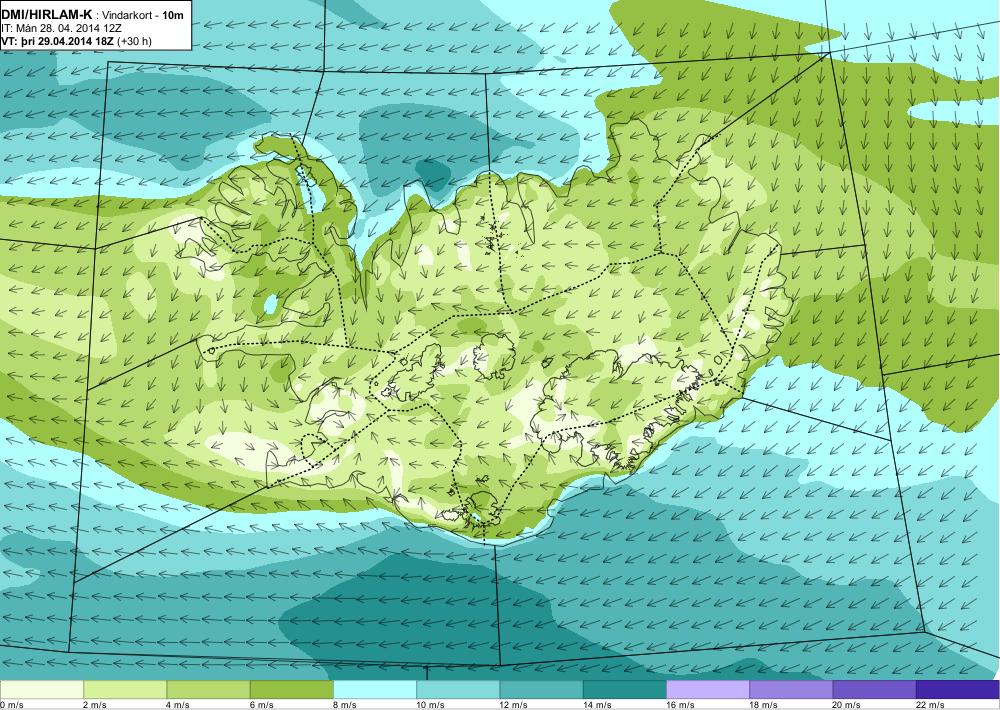Click the '8 m/s' legend label
This screenshot has height=710, width=1000.
coord(344,705)
